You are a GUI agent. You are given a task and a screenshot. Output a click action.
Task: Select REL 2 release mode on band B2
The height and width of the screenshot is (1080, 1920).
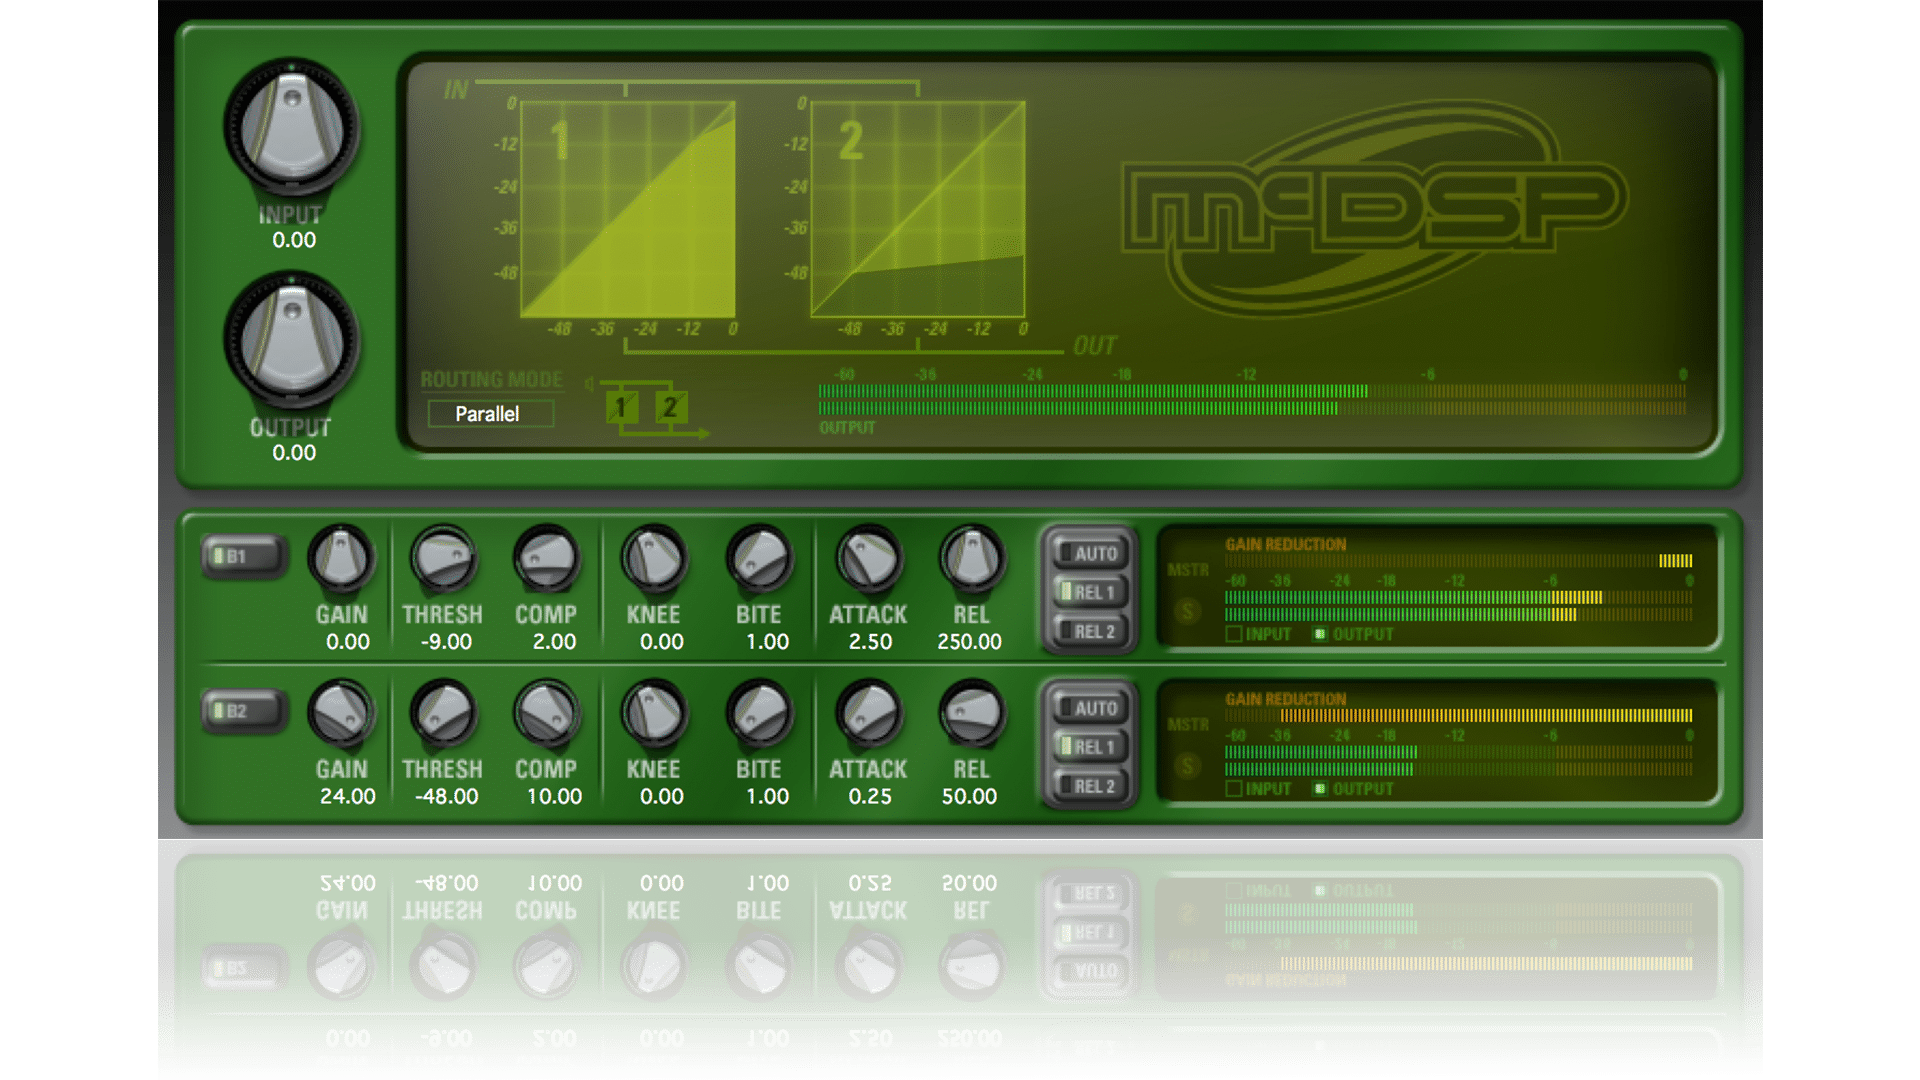[1089, 785]
